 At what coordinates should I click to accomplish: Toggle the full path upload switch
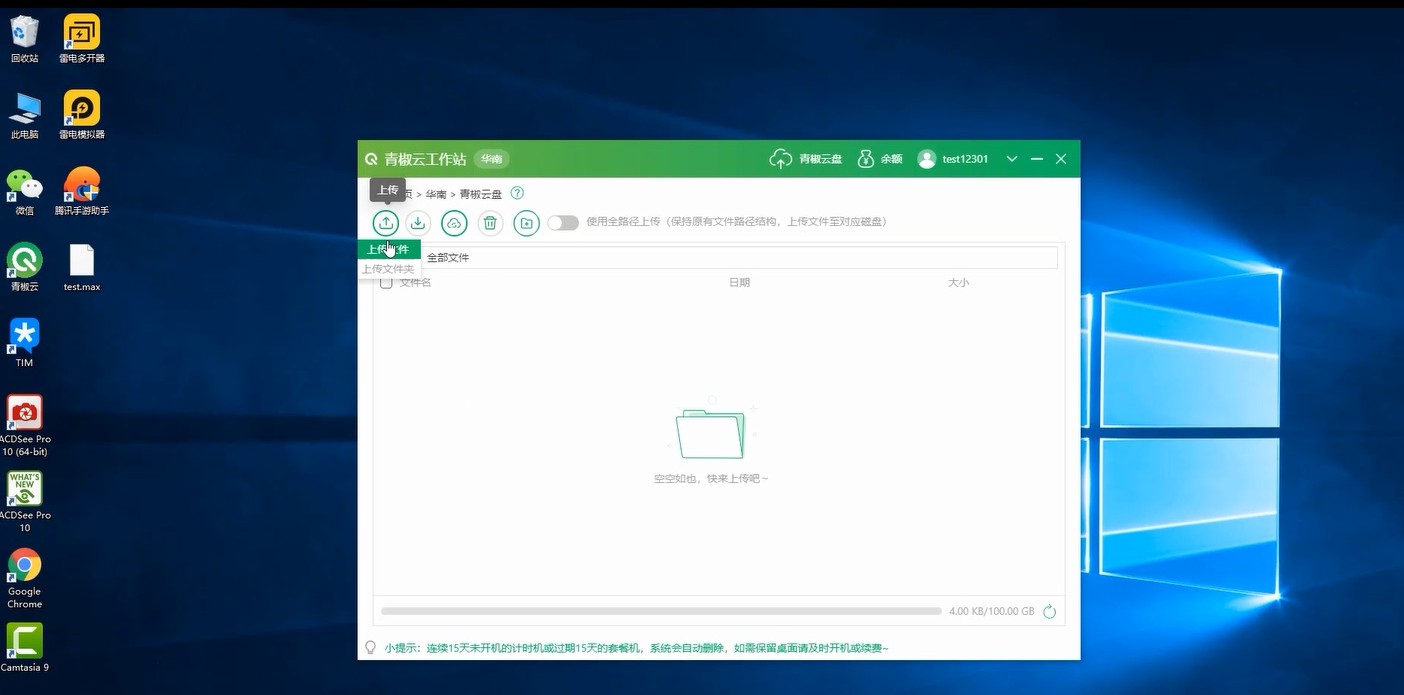click(563, 222)
